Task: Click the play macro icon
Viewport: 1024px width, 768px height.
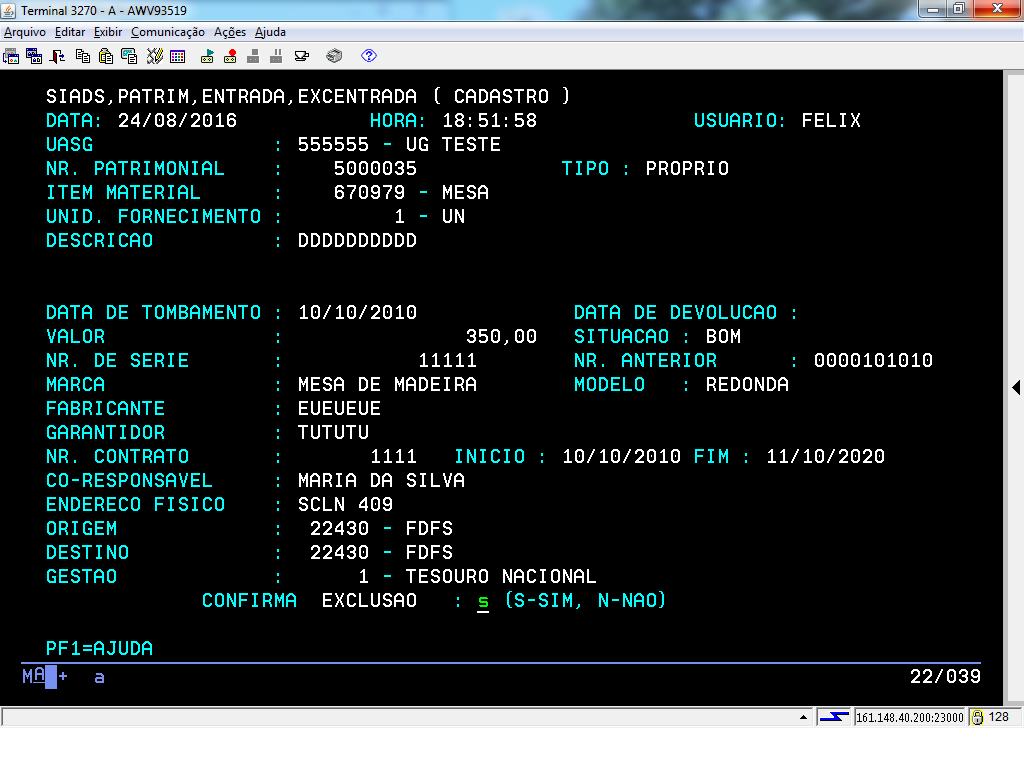Action: coord(207,56)
